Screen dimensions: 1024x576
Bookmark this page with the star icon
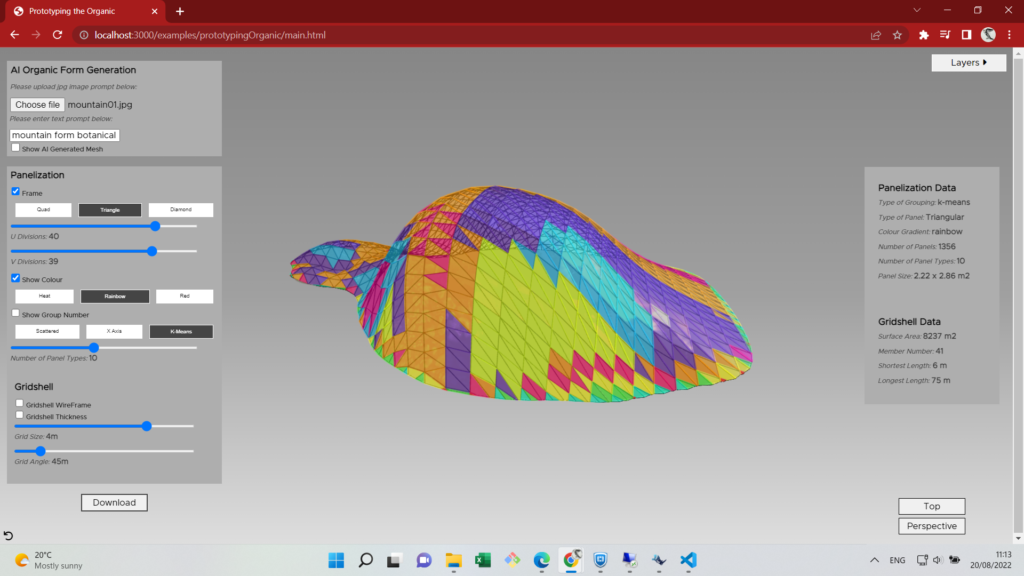(897, 35)
